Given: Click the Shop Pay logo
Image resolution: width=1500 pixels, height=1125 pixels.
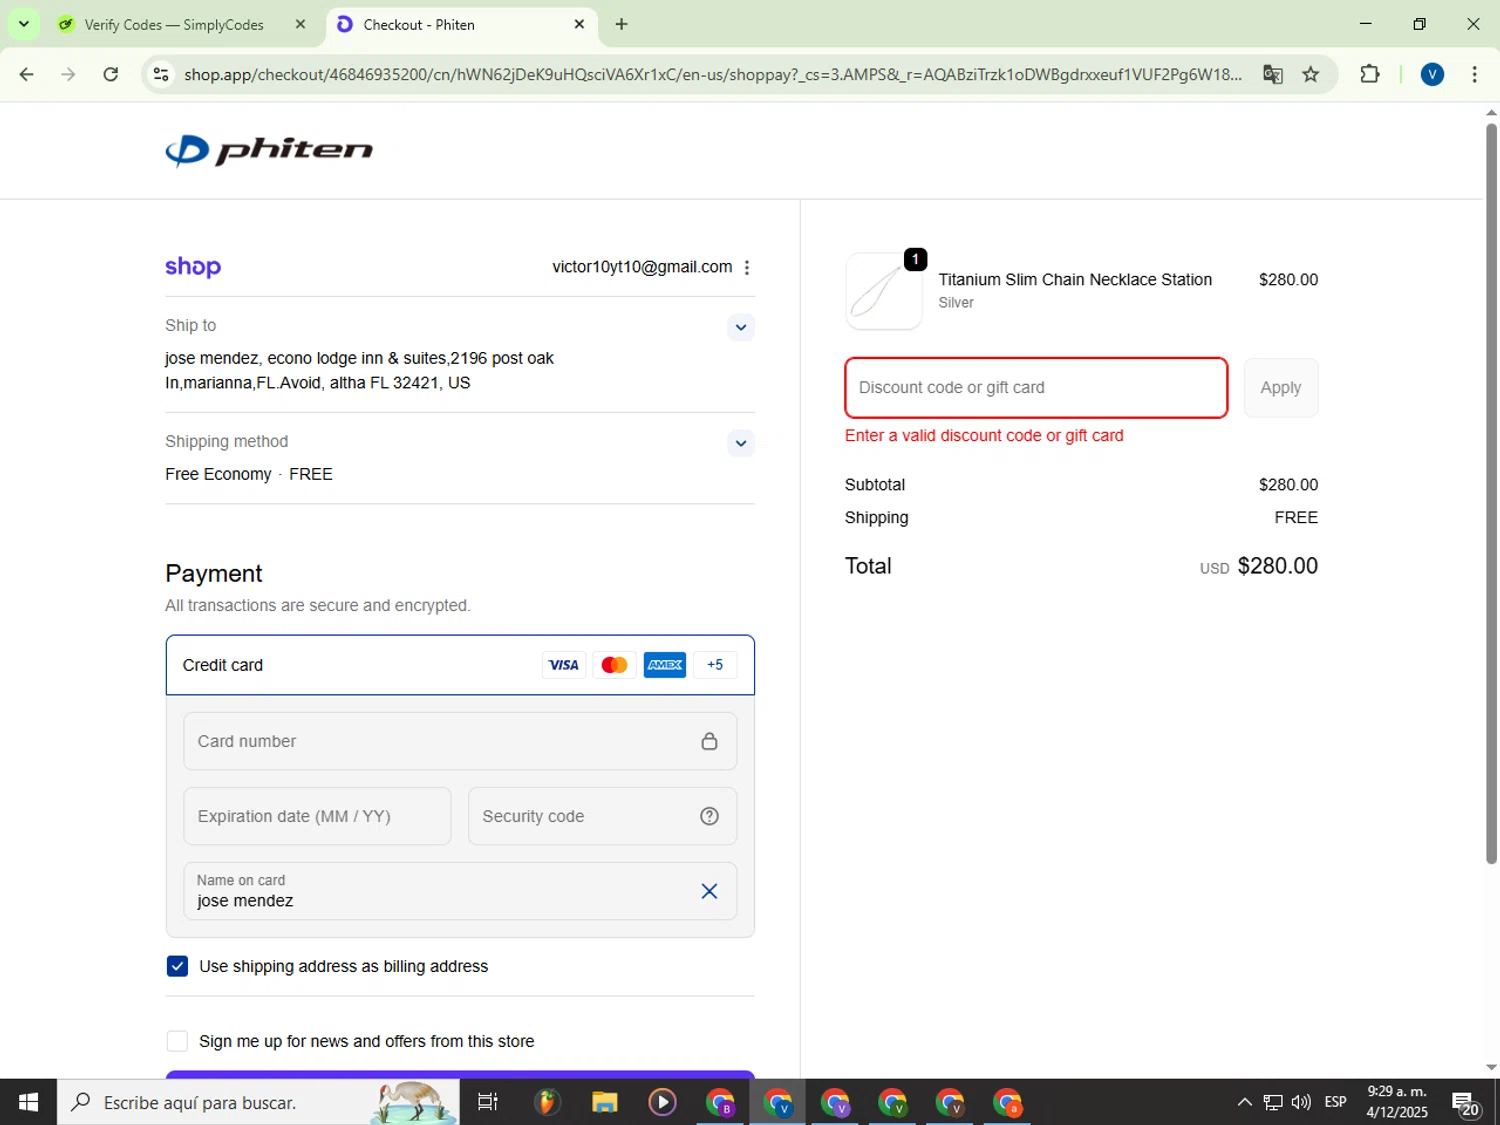Looking at the screenshot, I should [x=193, y=267].
